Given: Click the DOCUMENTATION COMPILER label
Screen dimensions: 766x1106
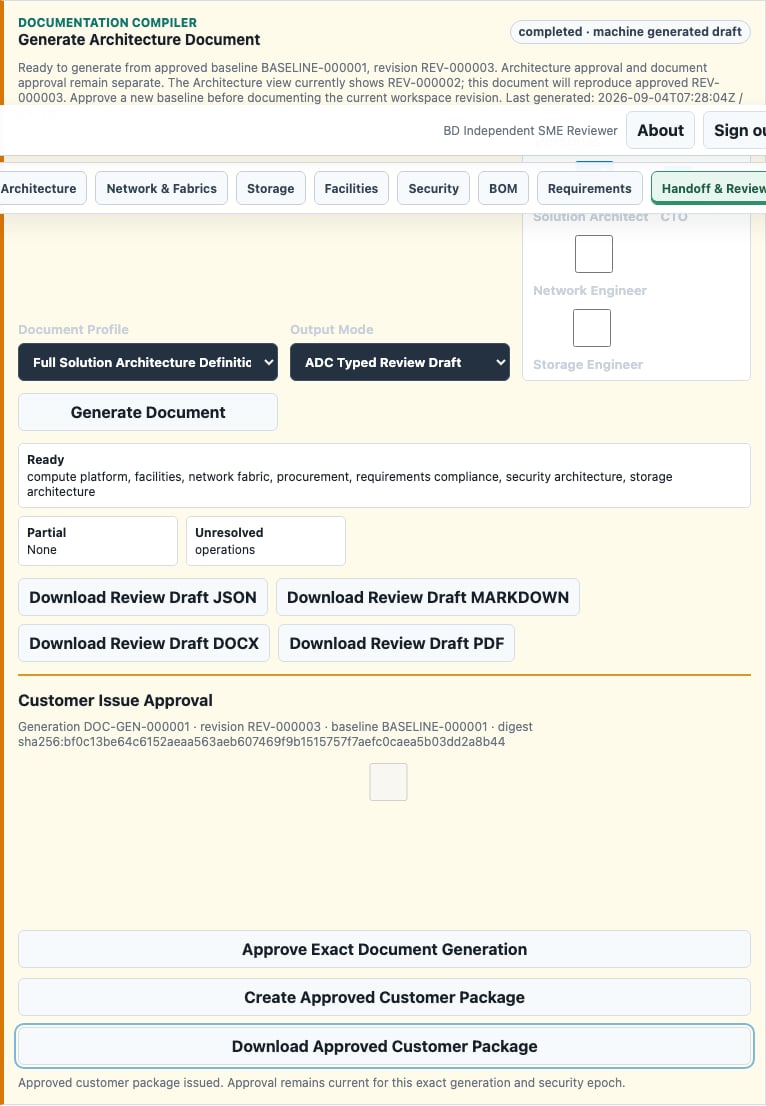Looking at the screenshot, I should 107,23.
